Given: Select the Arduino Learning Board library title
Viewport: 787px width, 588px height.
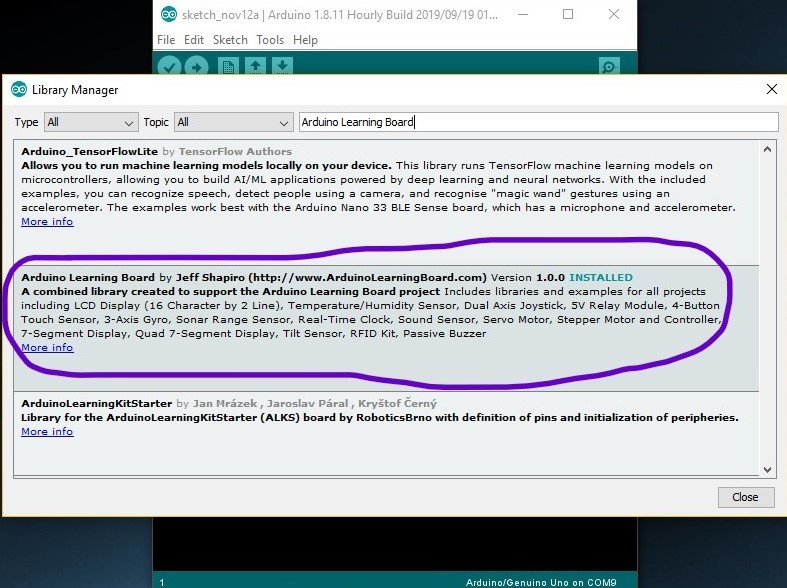Looking at the screenshot, I should [88, 277].
